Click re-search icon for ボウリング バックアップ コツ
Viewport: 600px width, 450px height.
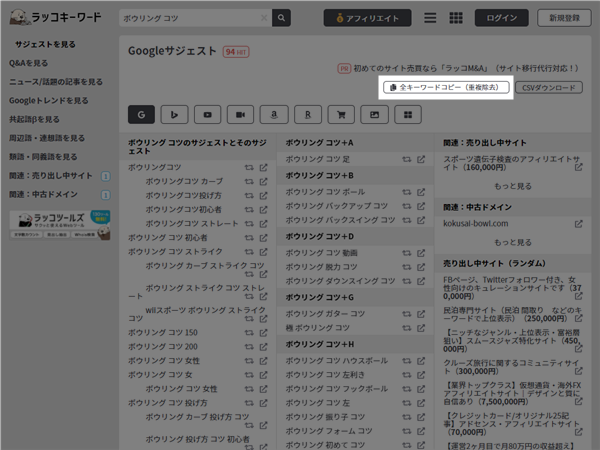click(x=407, y=206)
